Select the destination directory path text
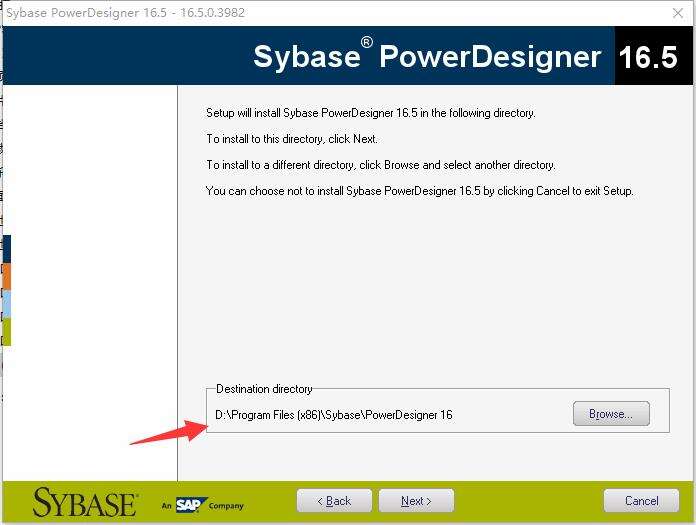Image resolution: width=696 pixels, height=525 pixels. tap(334, 415)
